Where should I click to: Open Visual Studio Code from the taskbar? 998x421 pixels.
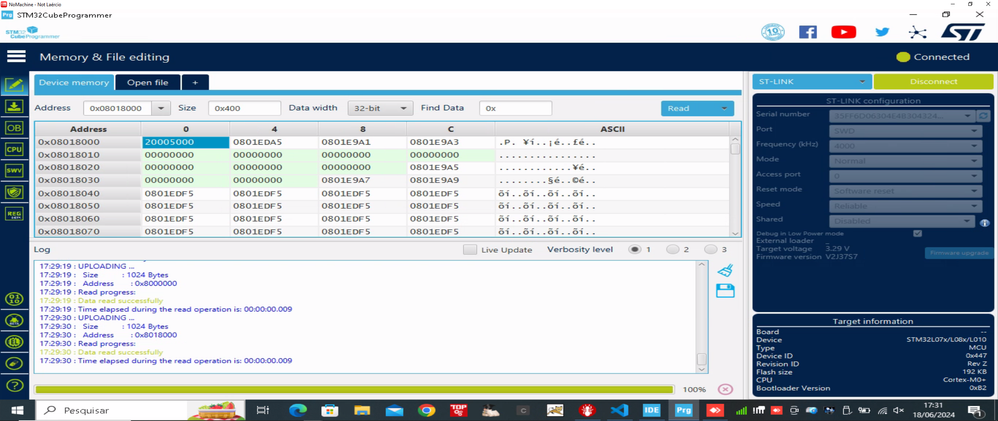[x=619, y=410]
